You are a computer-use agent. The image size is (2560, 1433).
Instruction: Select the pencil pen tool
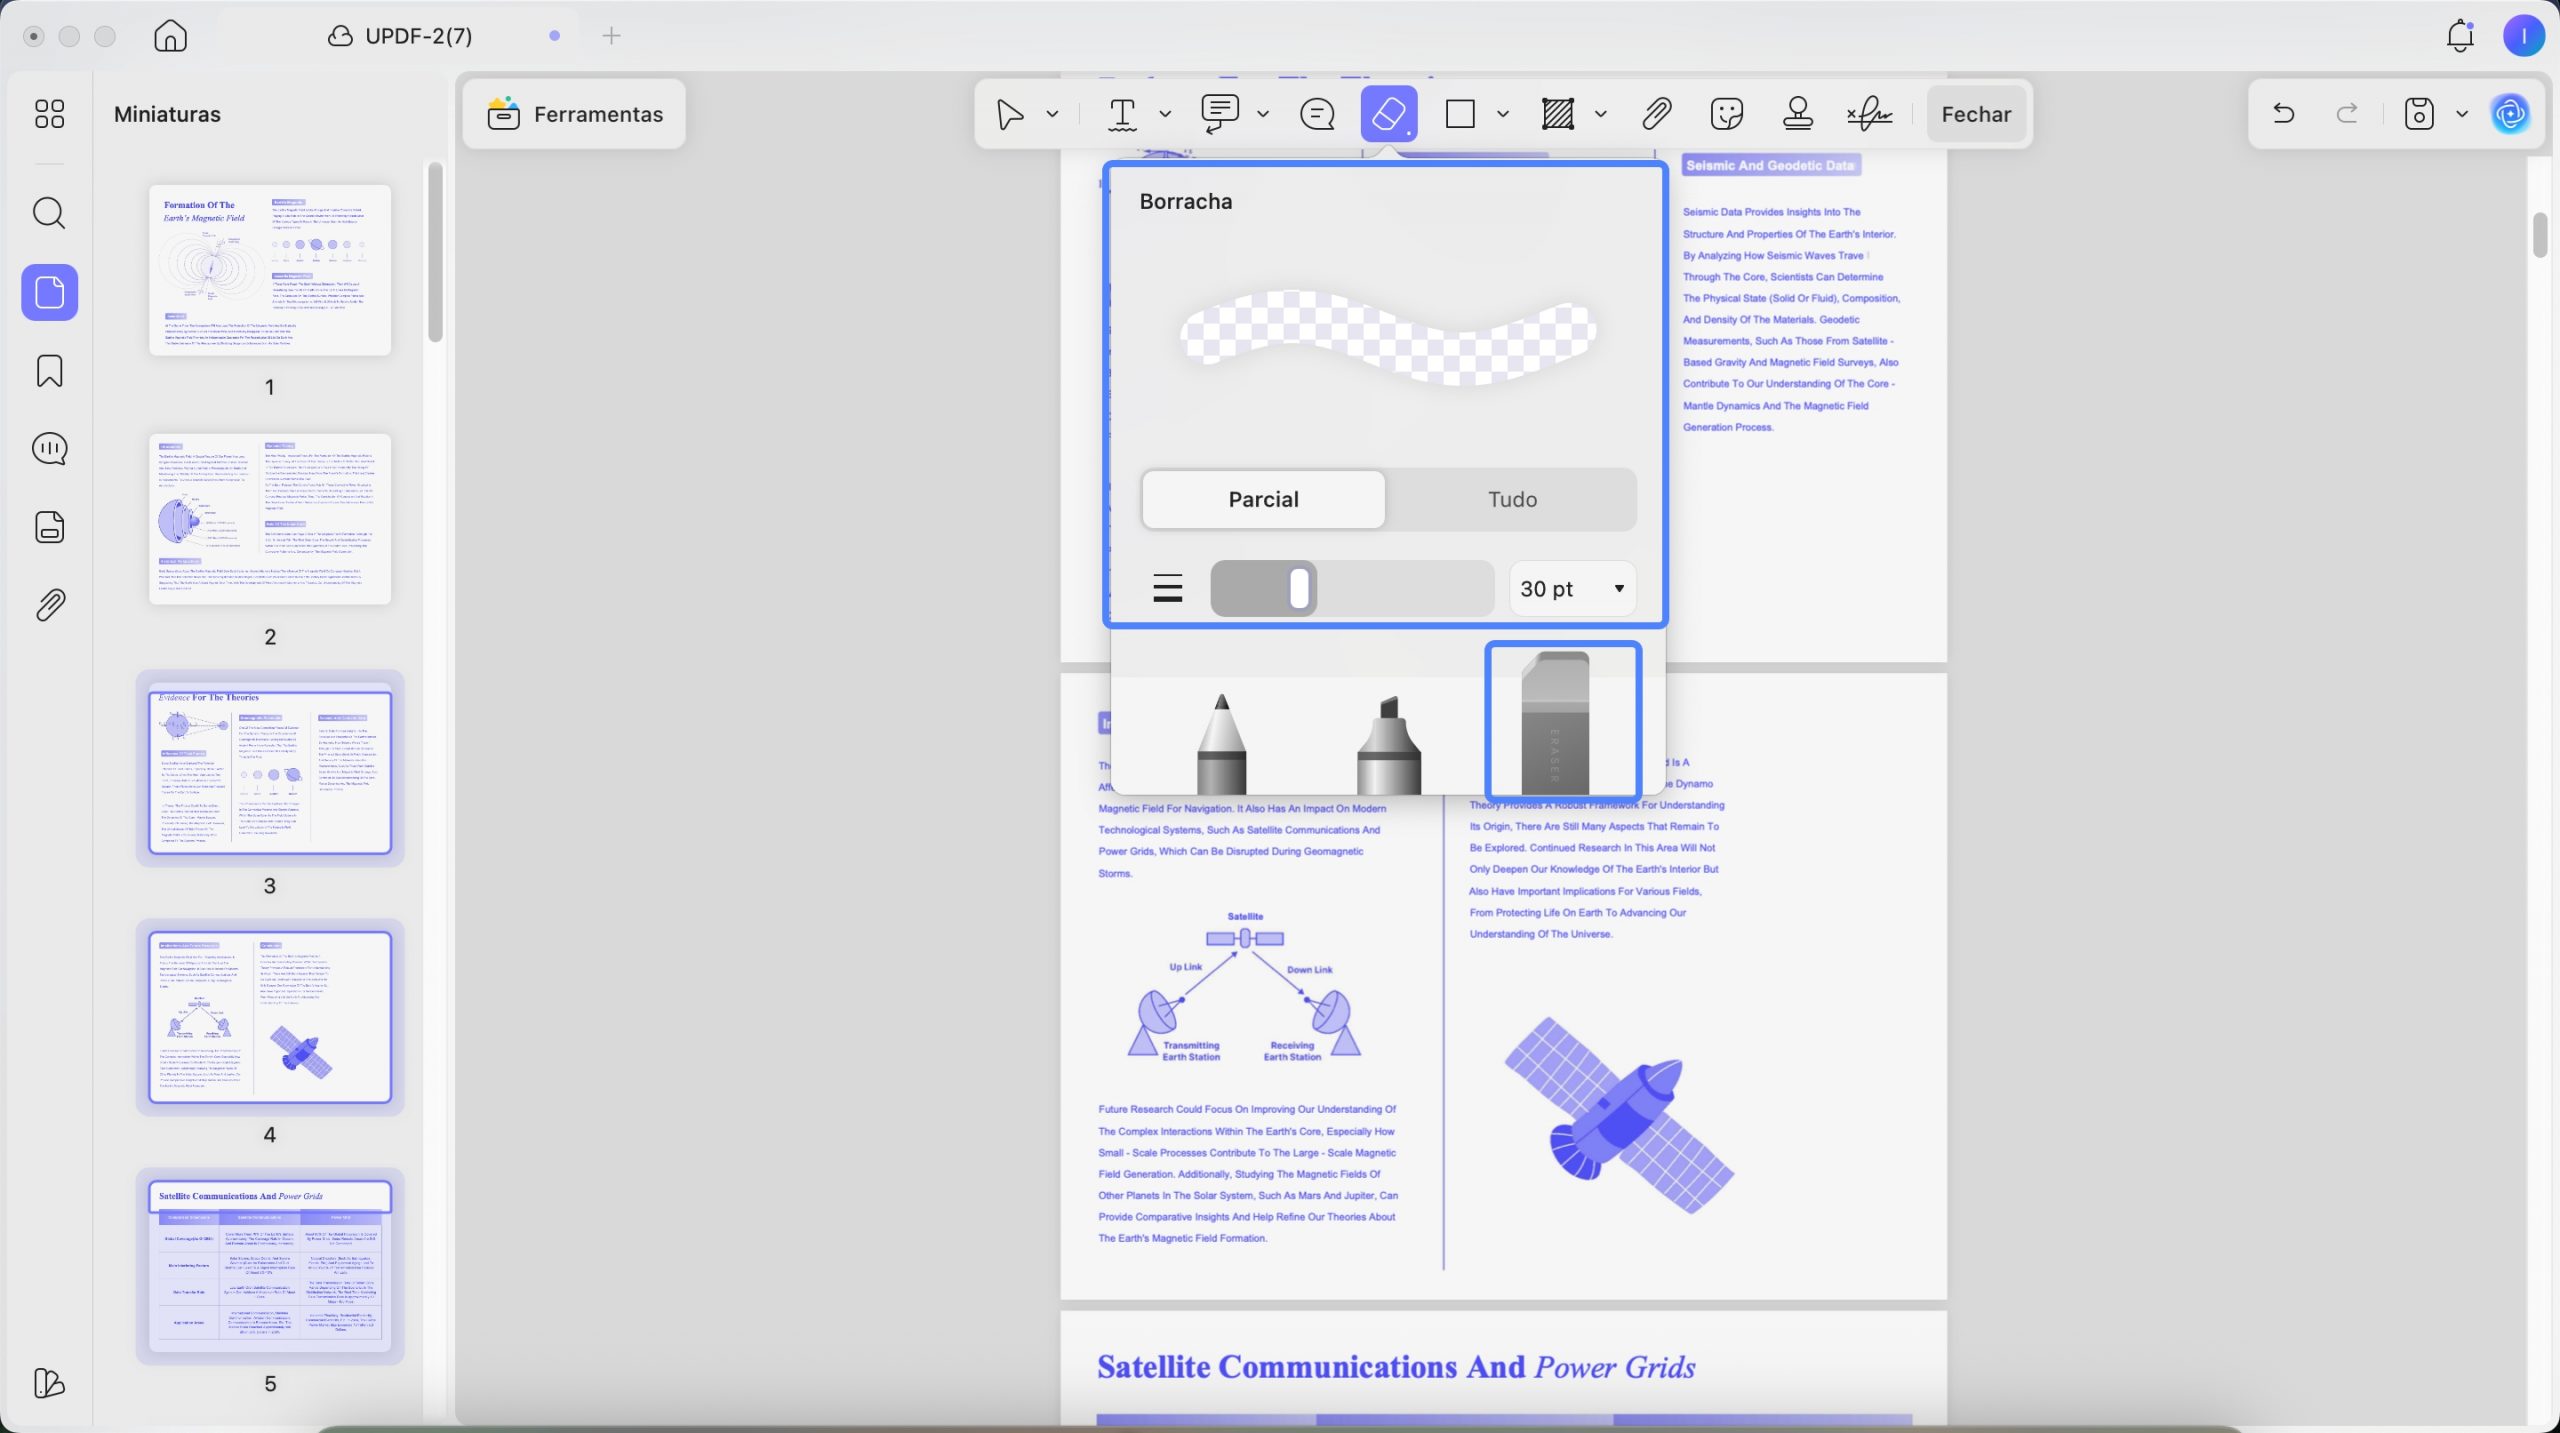1221,744
